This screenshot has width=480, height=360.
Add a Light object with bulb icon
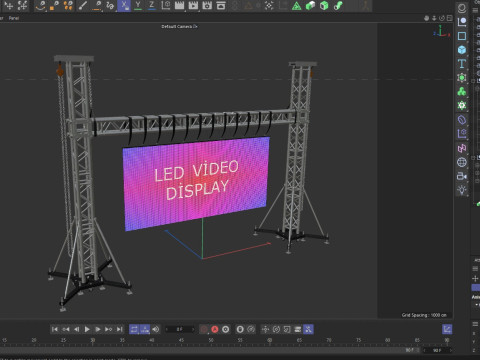(462, 190)
